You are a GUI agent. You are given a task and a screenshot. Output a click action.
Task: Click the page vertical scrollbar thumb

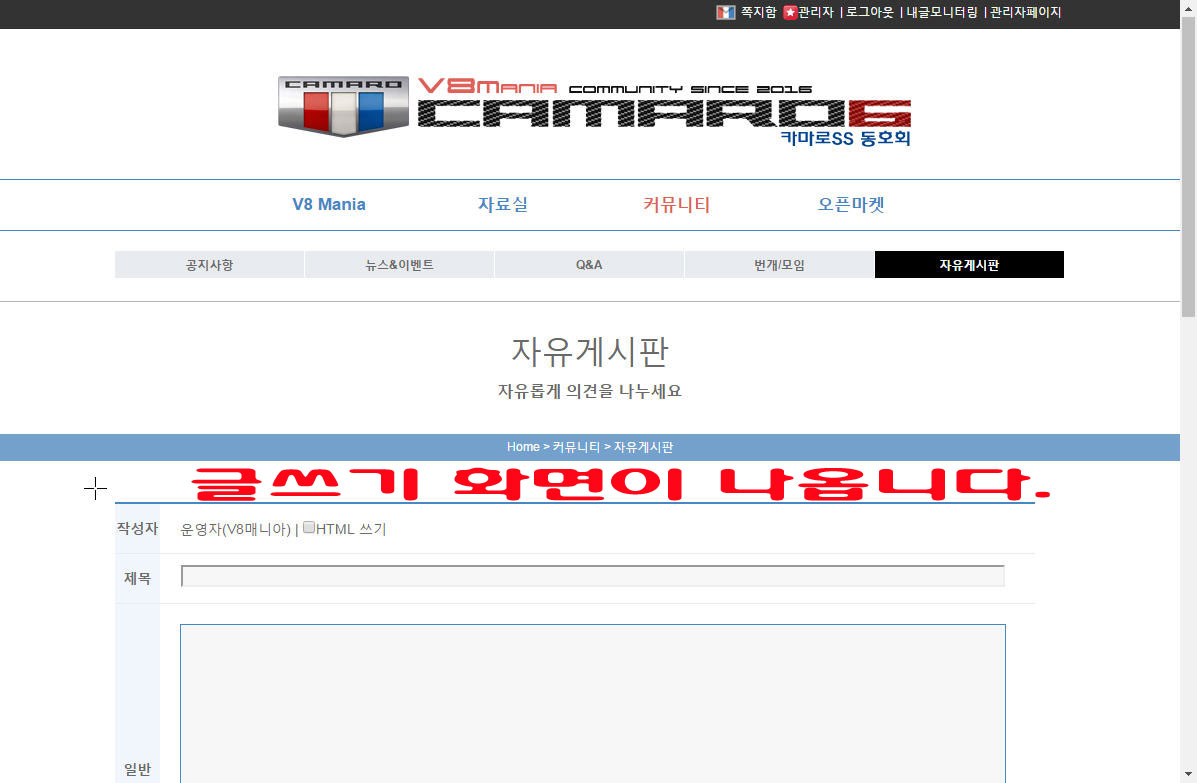(x=1189, y=166)
